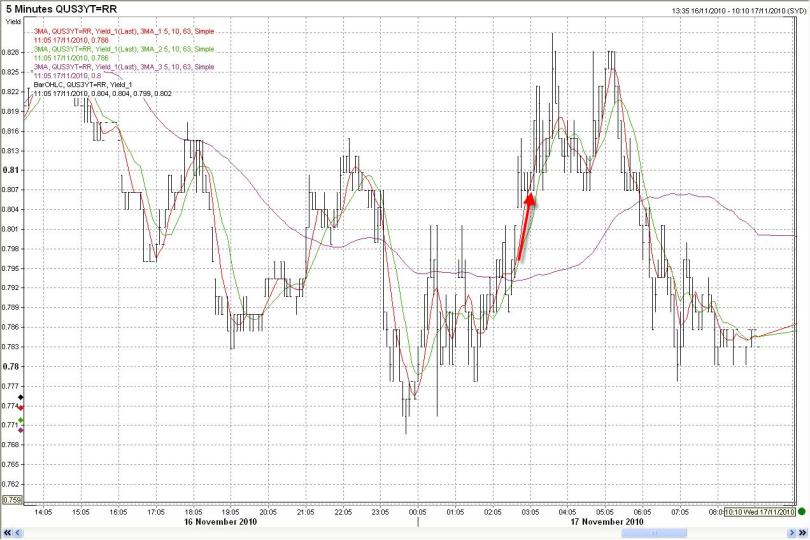810x540 pixels.
Task: Click the purple diamond marker on Y axis
Action: click(21, 429)
